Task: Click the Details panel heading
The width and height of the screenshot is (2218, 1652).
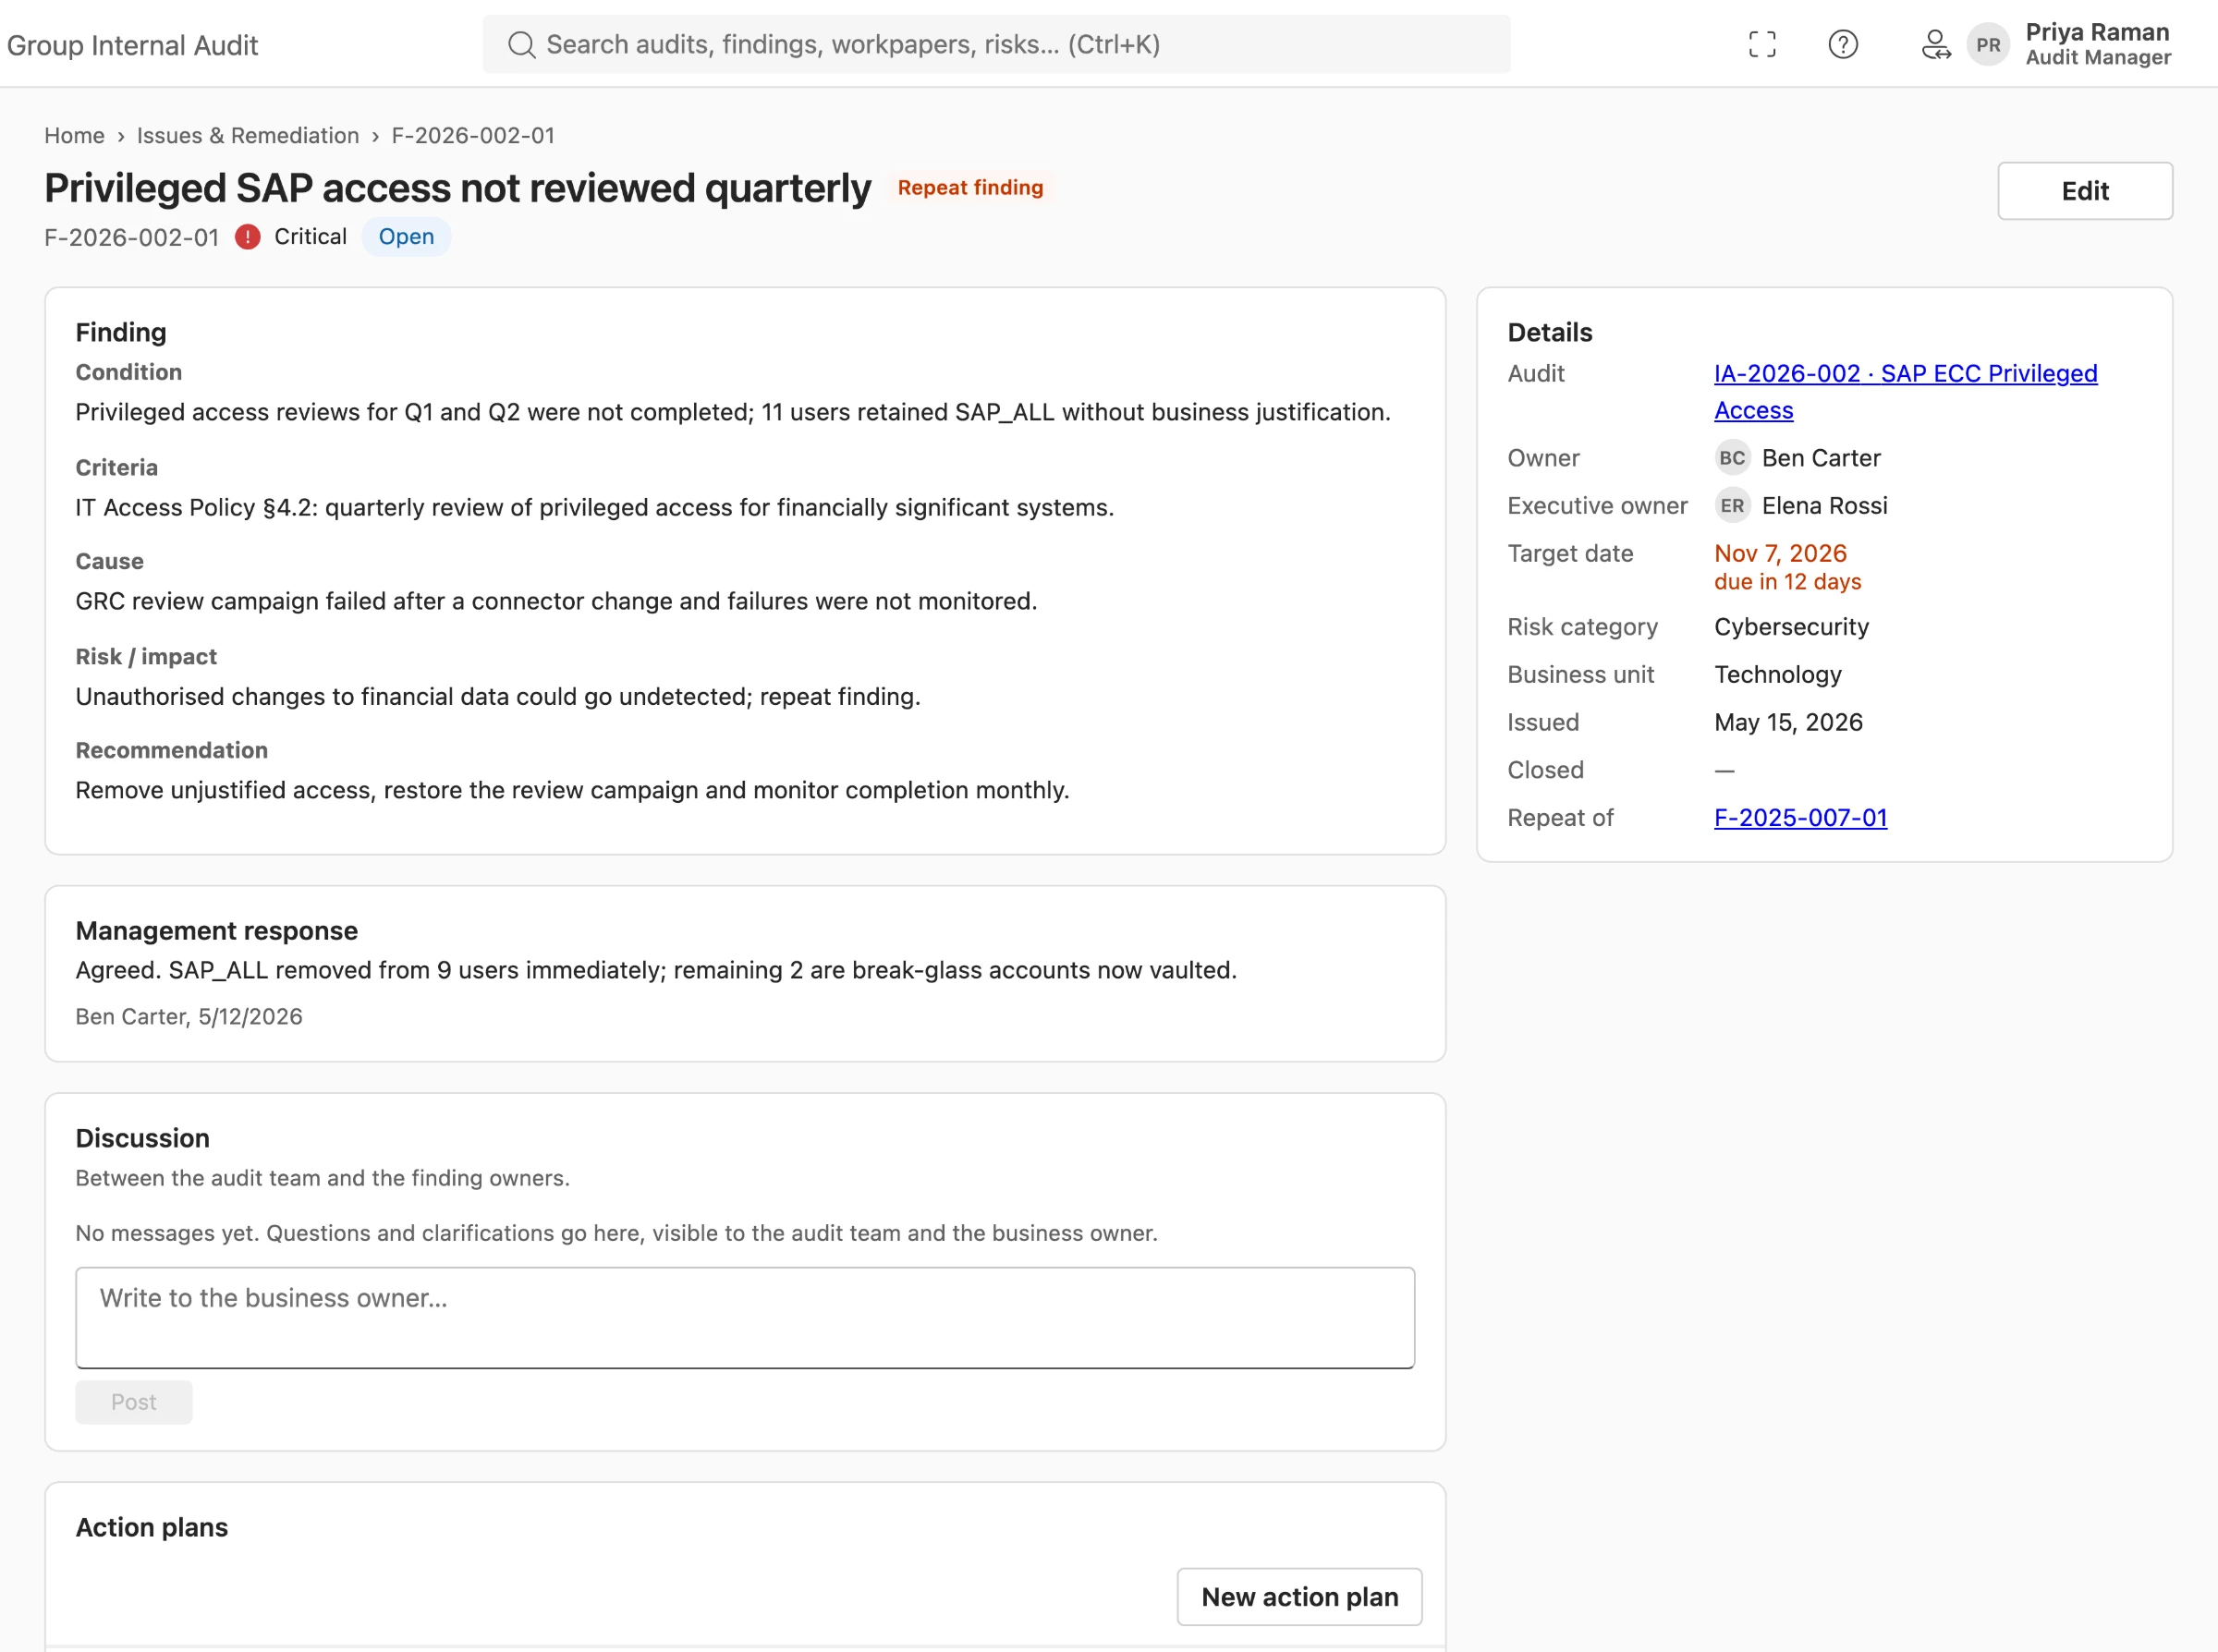Action: click(x=1549, y=333)
